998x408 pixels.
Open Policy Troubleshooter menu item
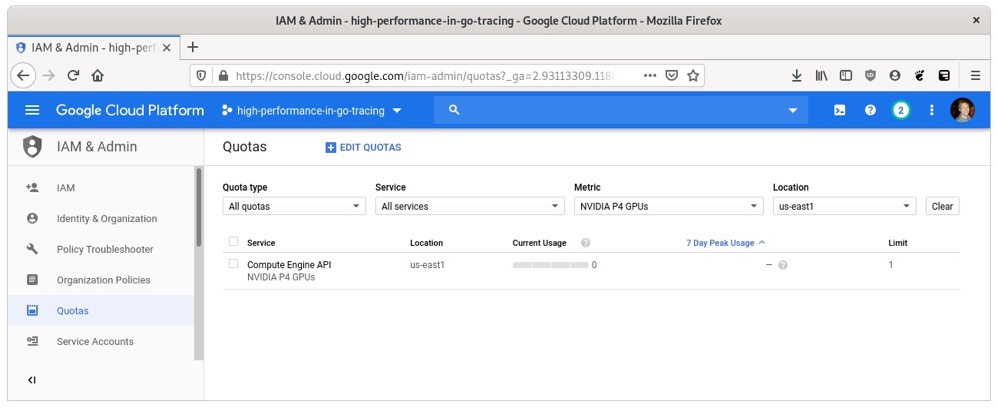click(102, 249)
